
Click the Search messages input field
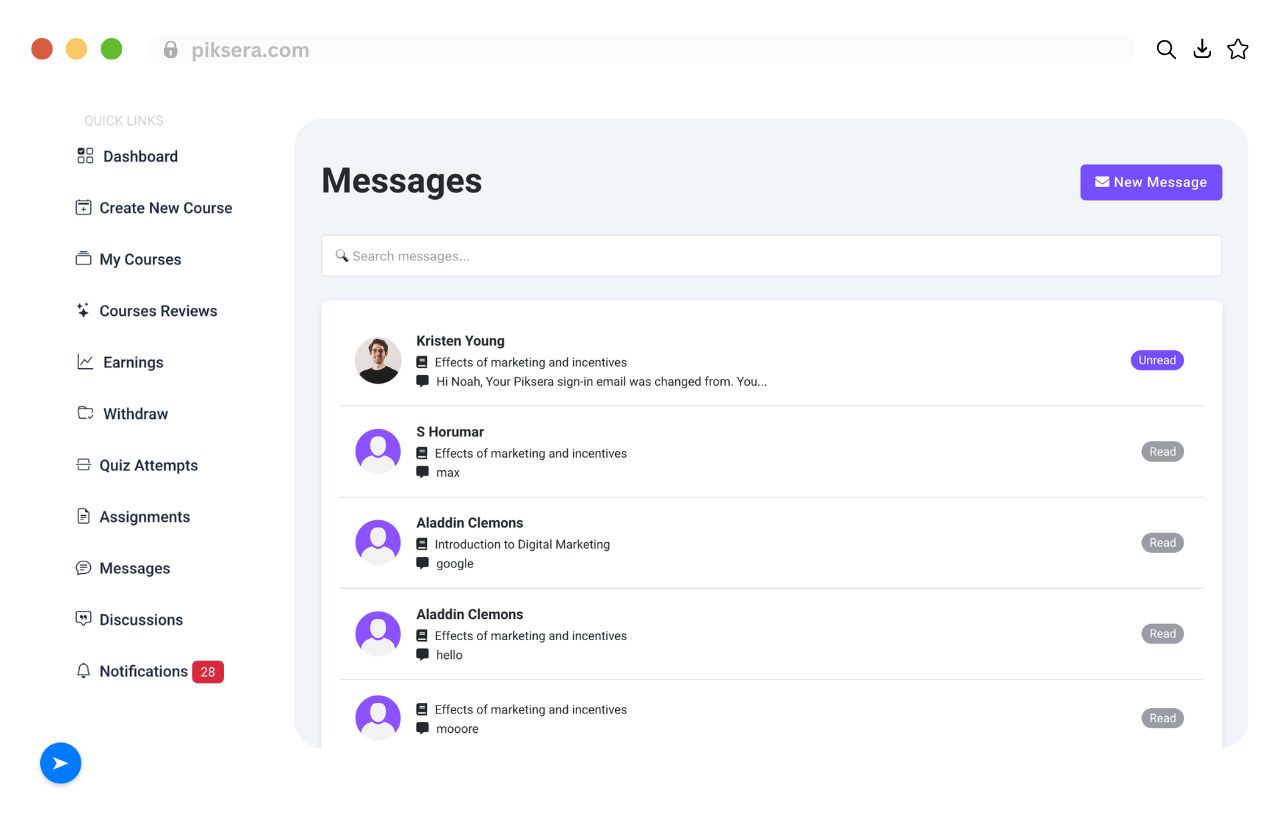(771, 256)
